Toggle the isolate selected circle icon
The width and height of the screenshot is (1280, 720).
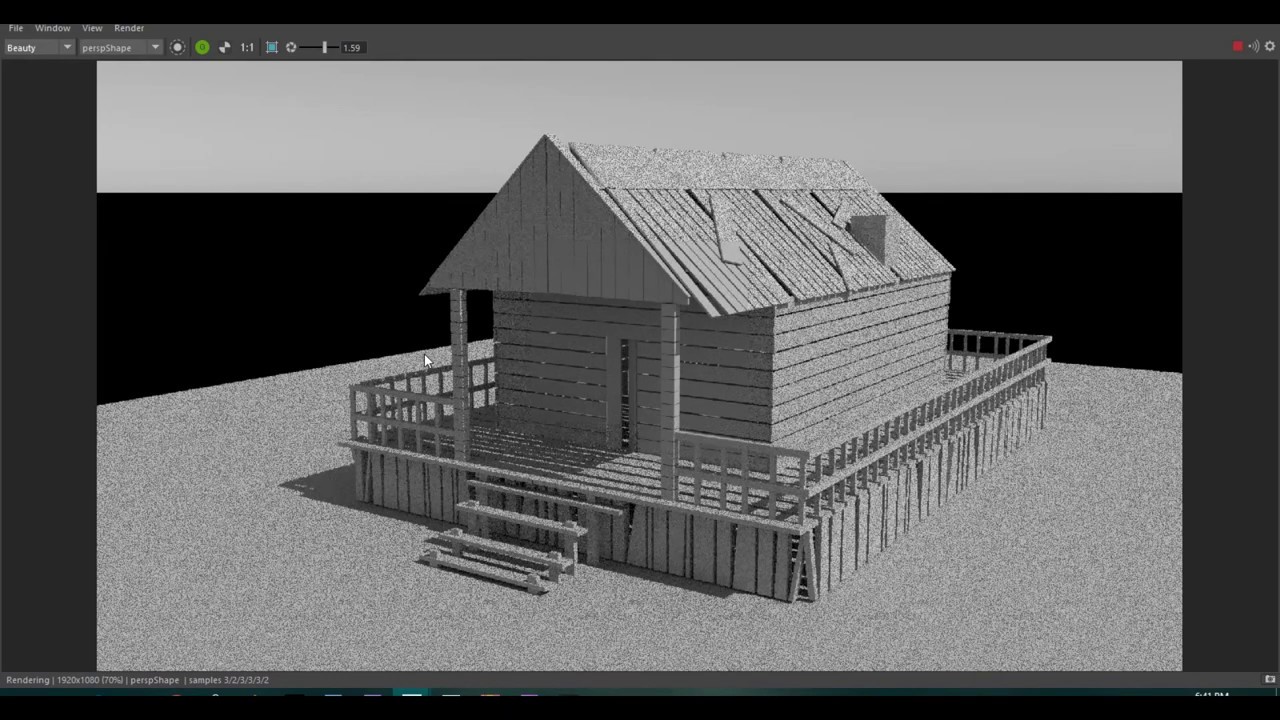pos(178,47)
